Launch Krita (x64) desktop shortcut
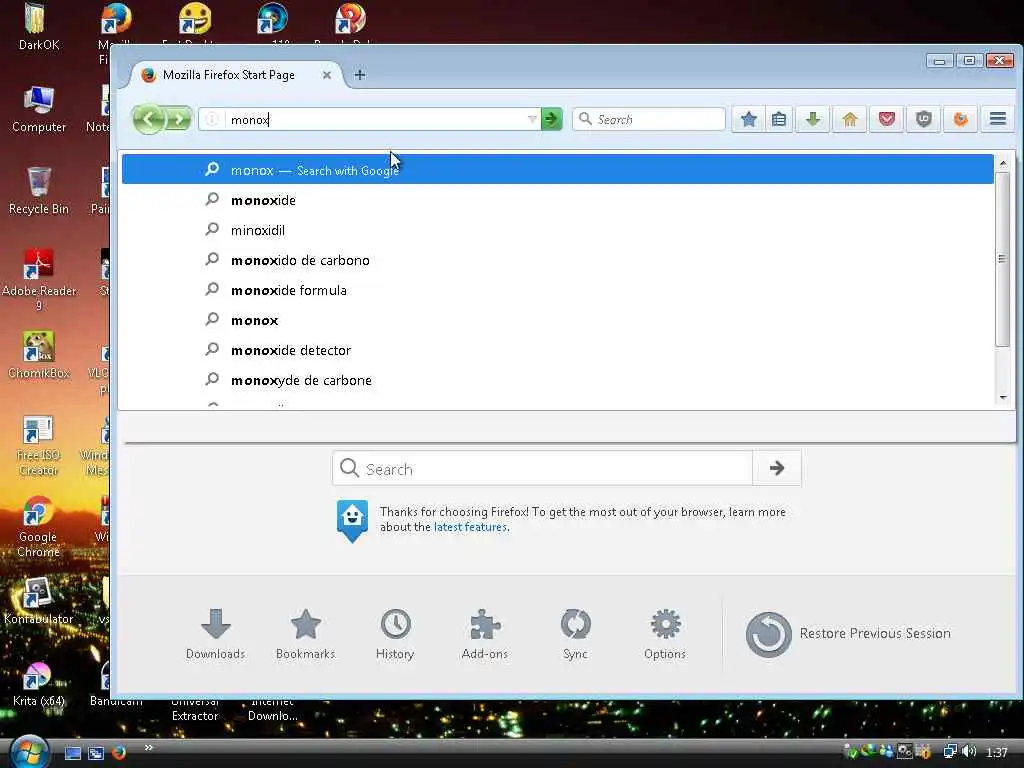Screen dimensions: 1024x768 coord(38,683)
